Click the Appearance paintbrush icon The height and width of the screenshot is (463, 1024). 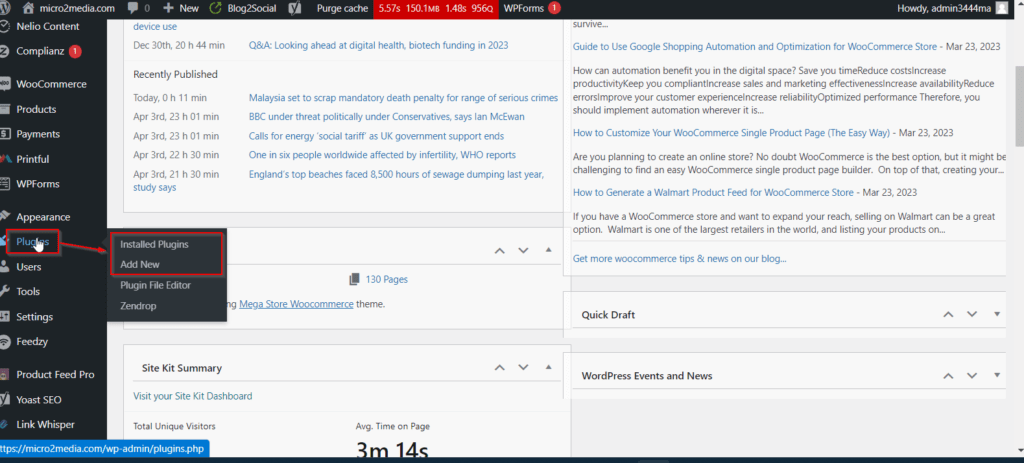point(5,216)
